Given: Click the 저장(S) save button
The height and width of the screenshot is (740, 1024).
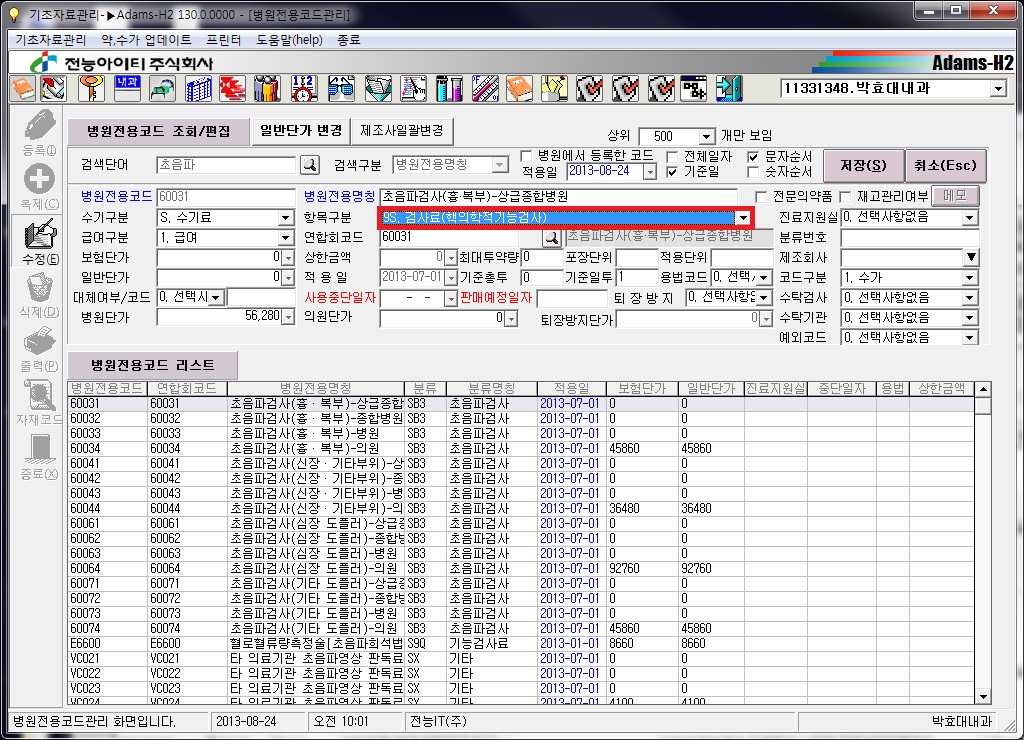Looking at the screenshot, I should (864, 165).
